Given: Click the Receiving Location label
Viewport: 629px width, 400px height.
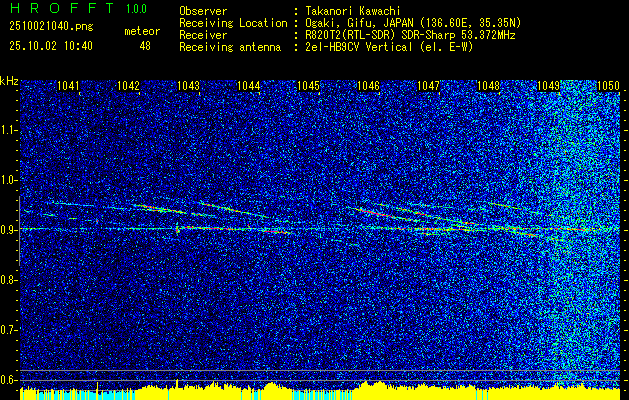Looking at the screenshot, I should [233, 23].
